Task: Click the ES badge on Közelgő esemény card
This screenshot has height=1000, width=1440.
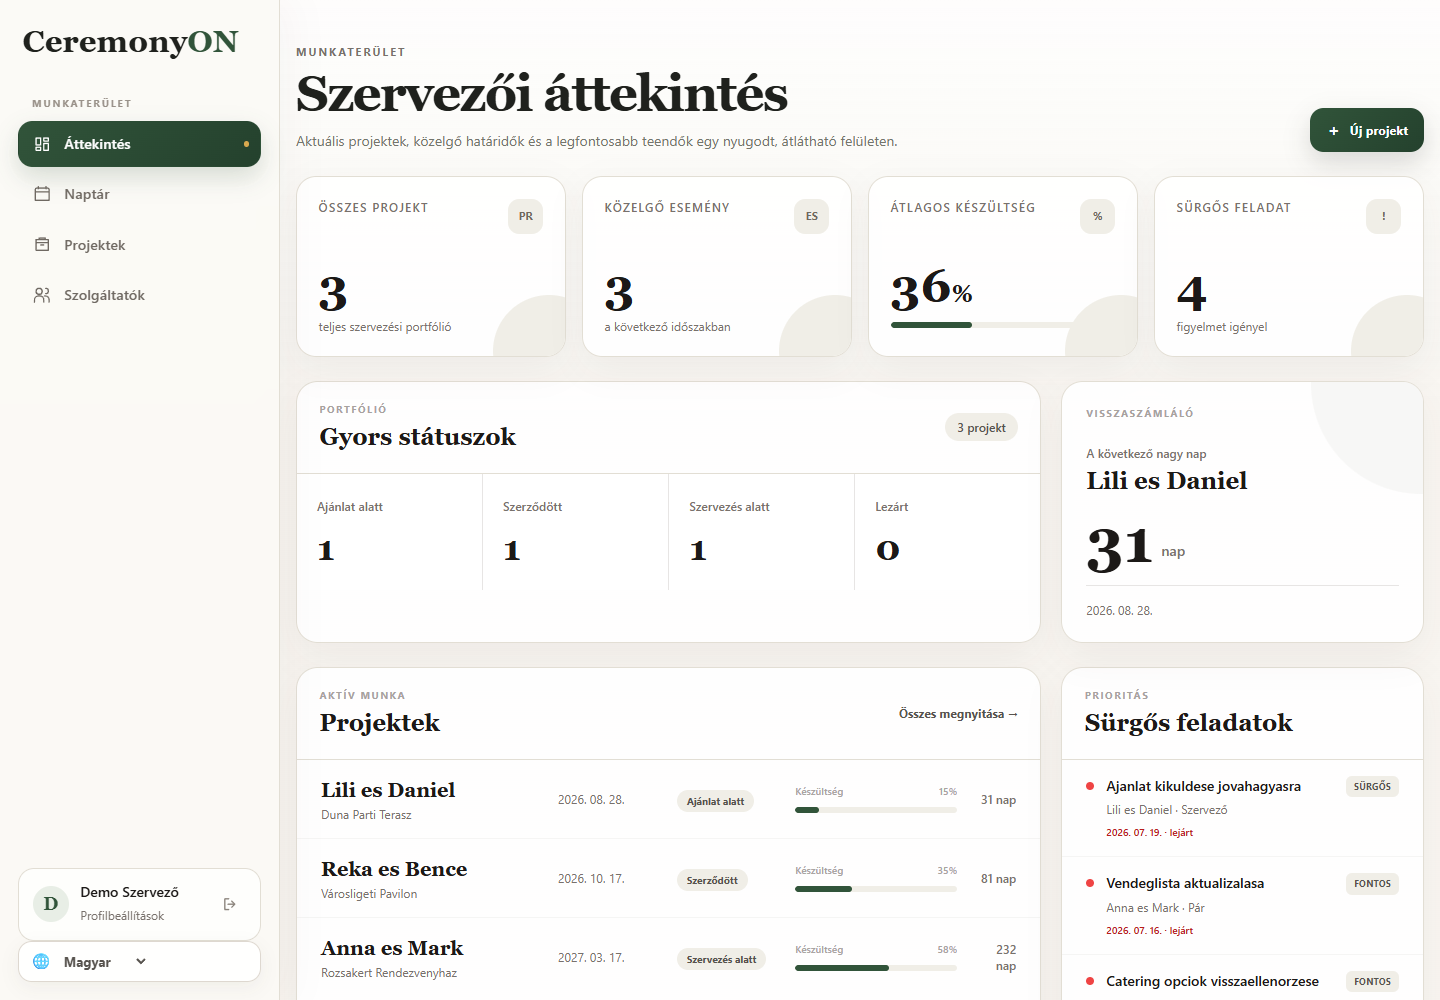Action: pyautogui.click(x=812, y=216)
